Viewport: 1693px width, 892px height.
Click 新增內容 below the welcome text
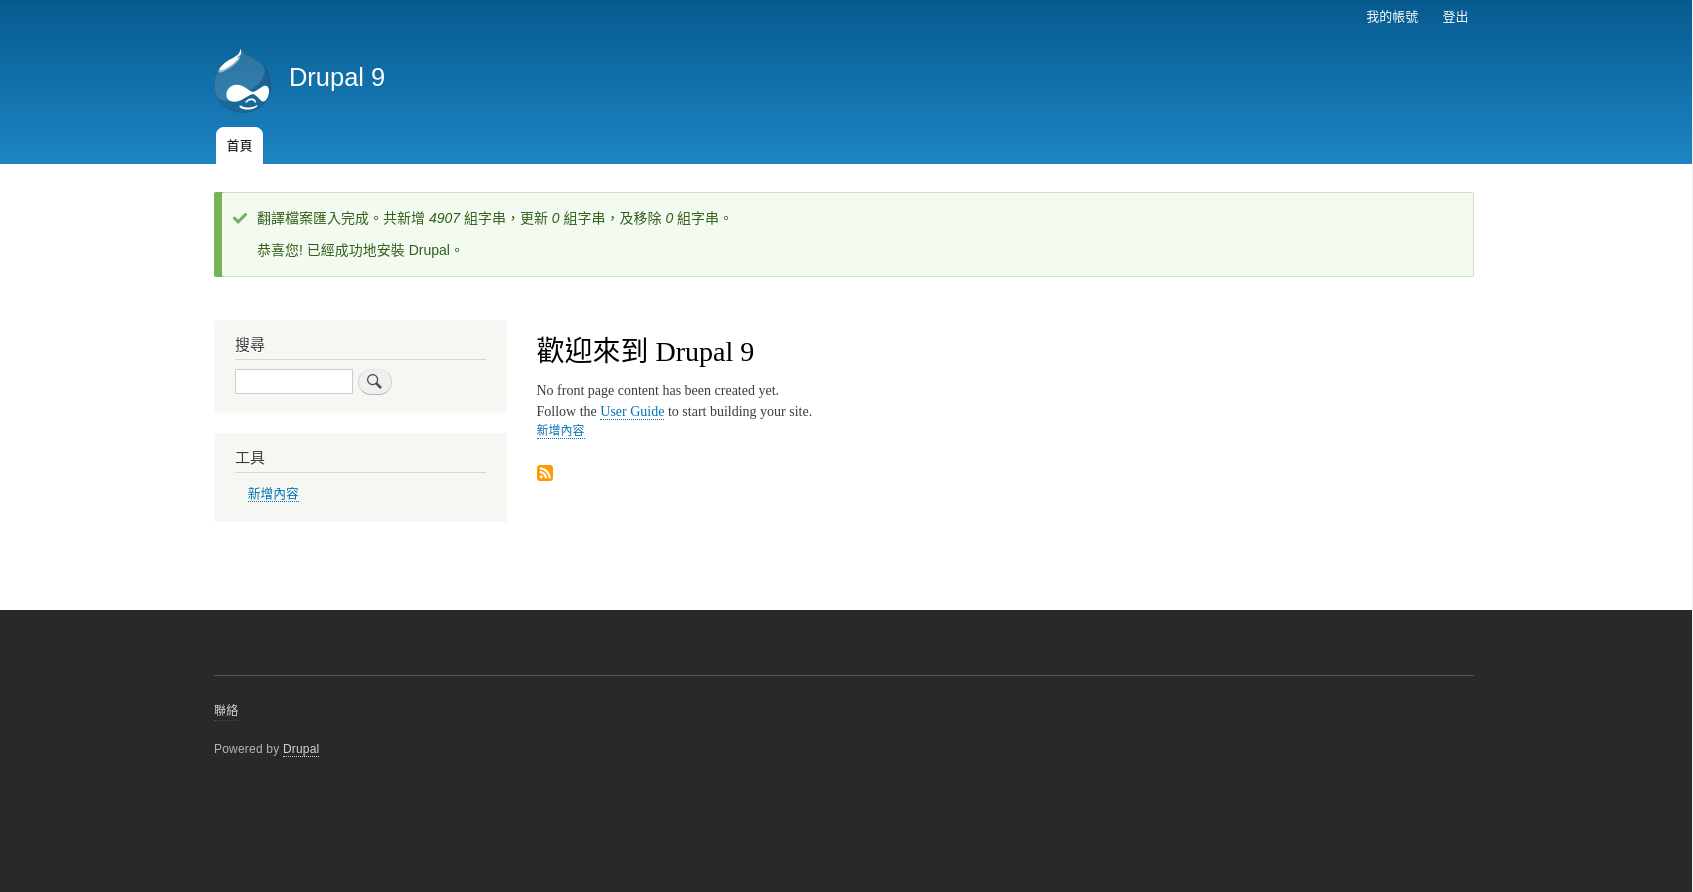pyautogui.click(x=560, y=431)
